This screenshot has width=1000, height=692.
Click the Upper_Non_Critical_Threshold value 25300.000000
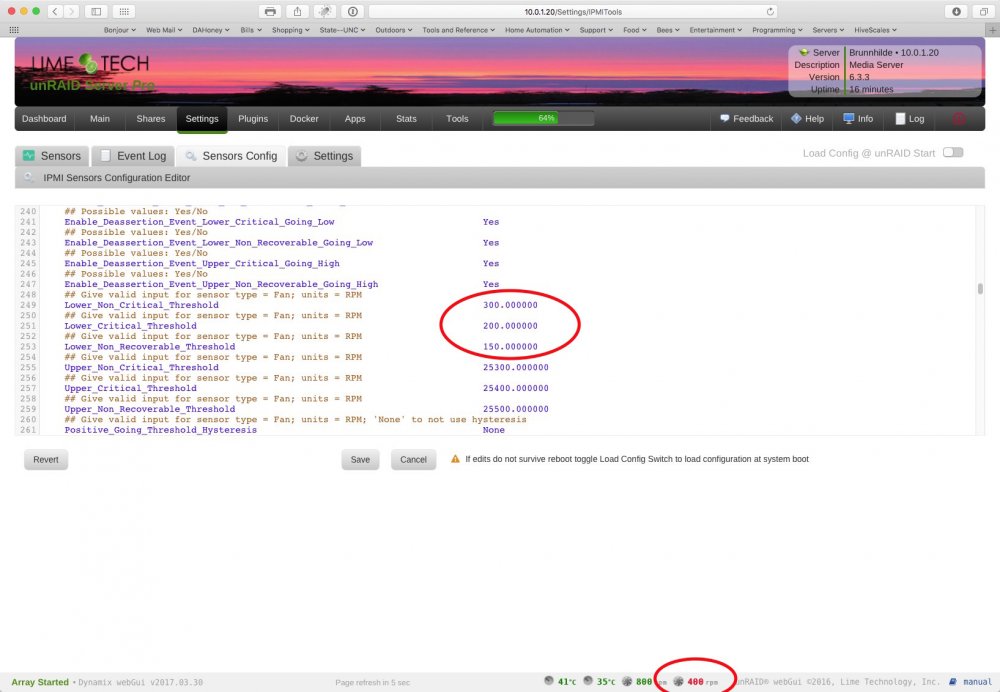click(515, 367)
